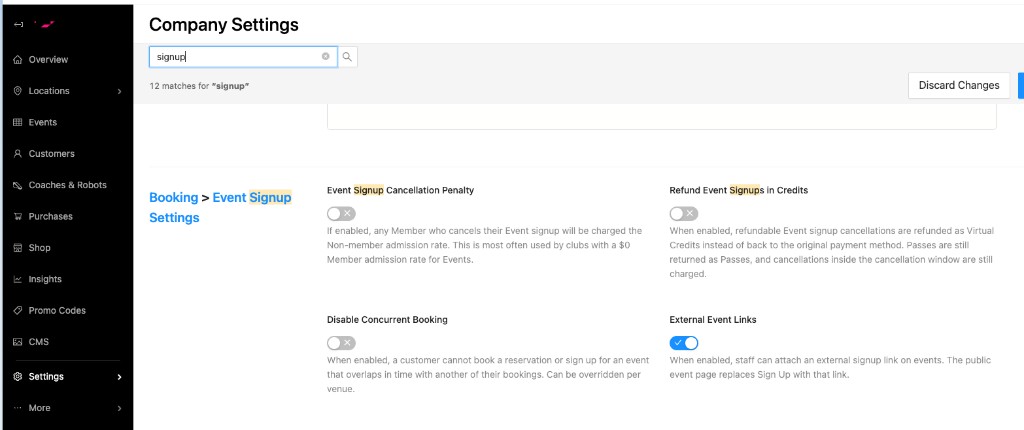Image resolution: width=1024 pixels, height=430 pixels.
Task: Click the Shop storefront icon
Action: 18,248
